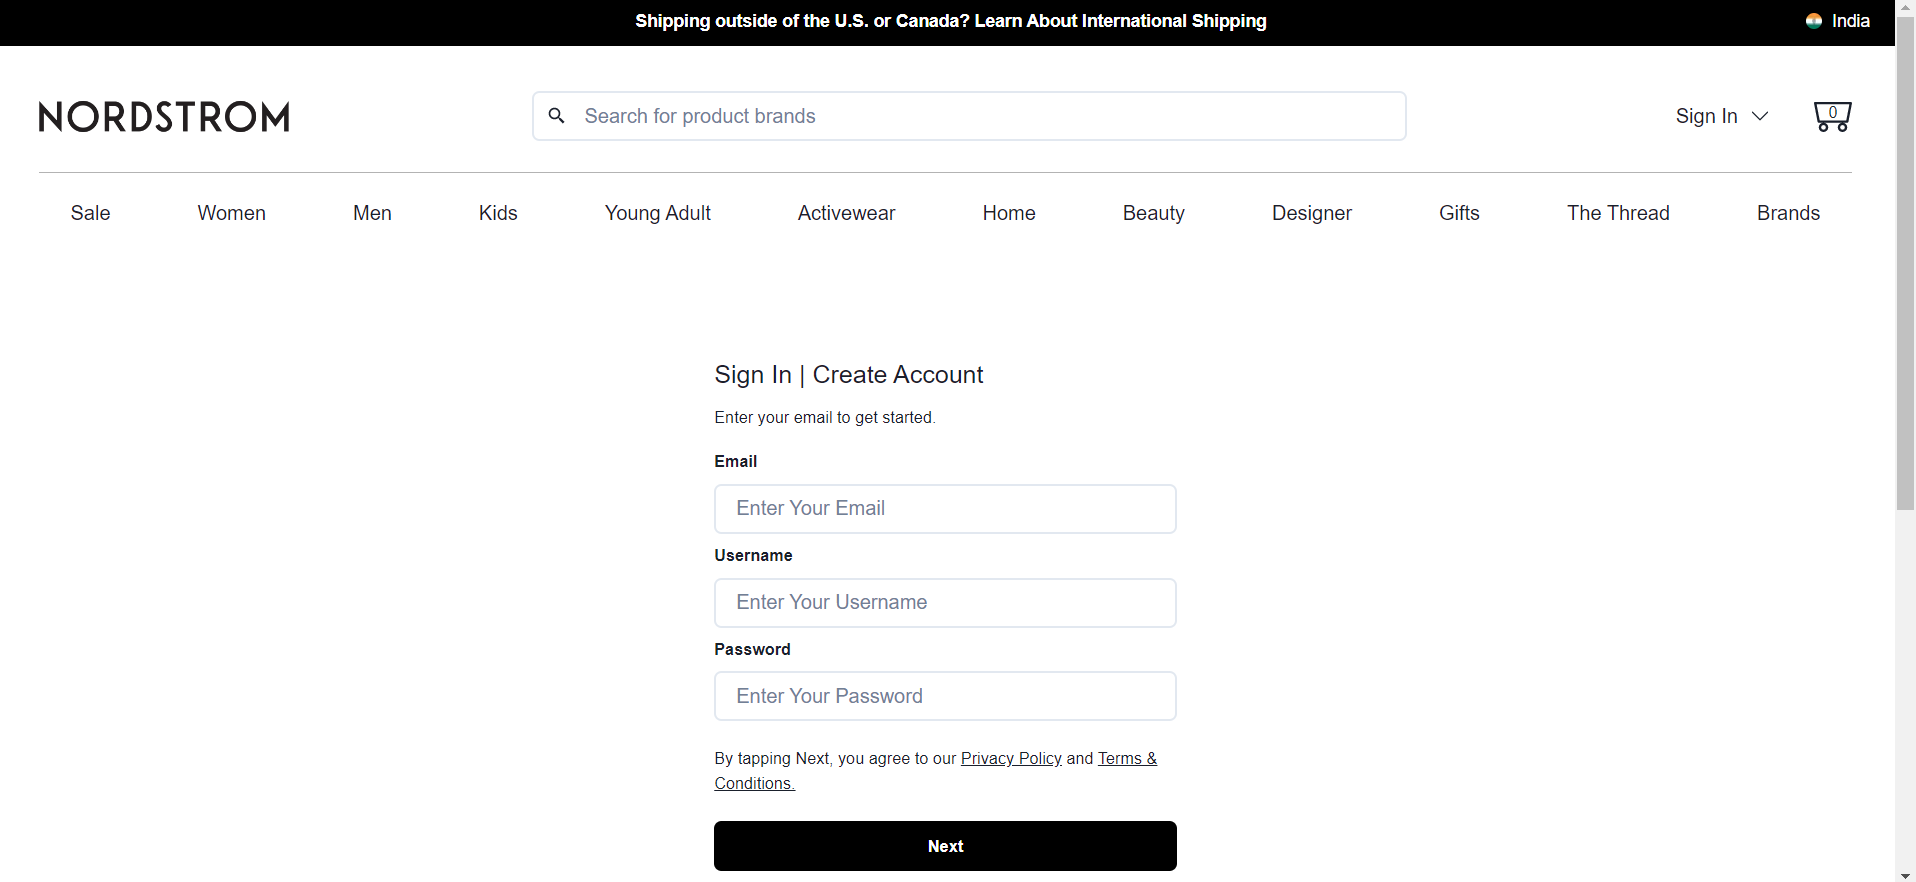
Task: Select the Beauty category
Action: point(1154,212)
